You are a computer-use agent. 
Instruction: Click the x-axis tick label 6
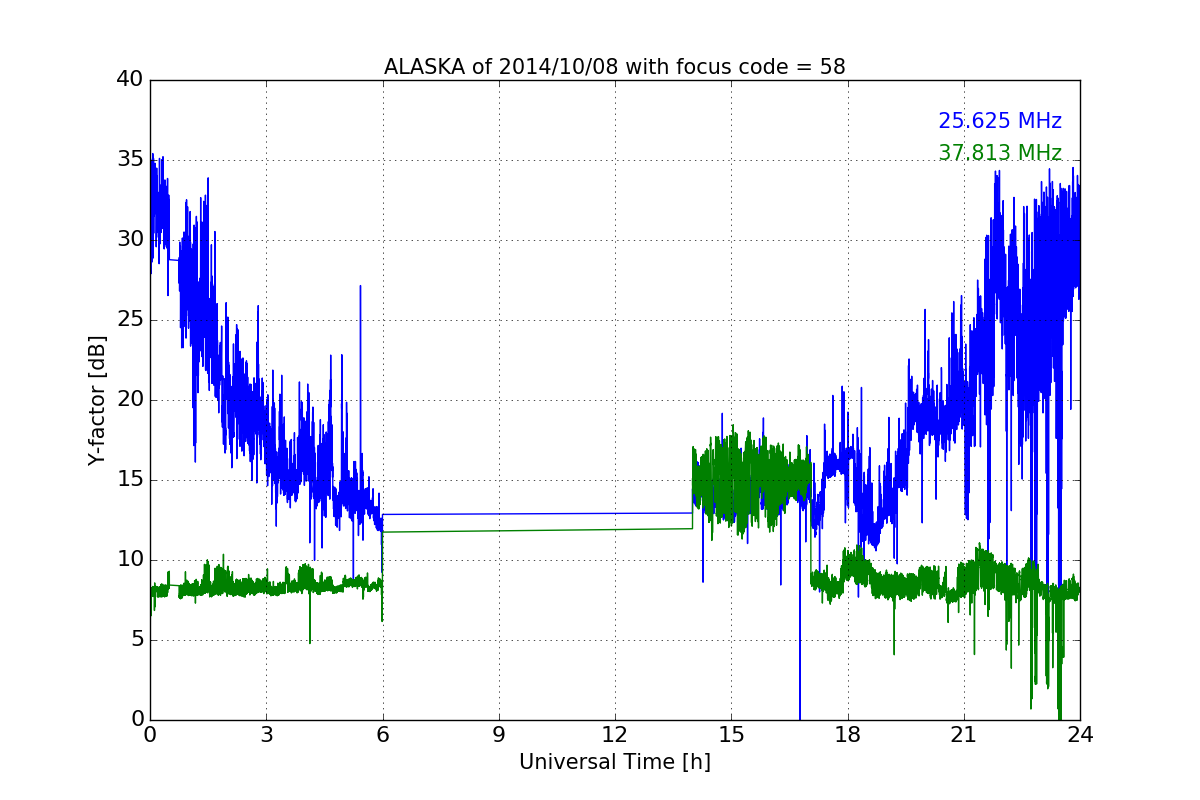click(382, 735)
